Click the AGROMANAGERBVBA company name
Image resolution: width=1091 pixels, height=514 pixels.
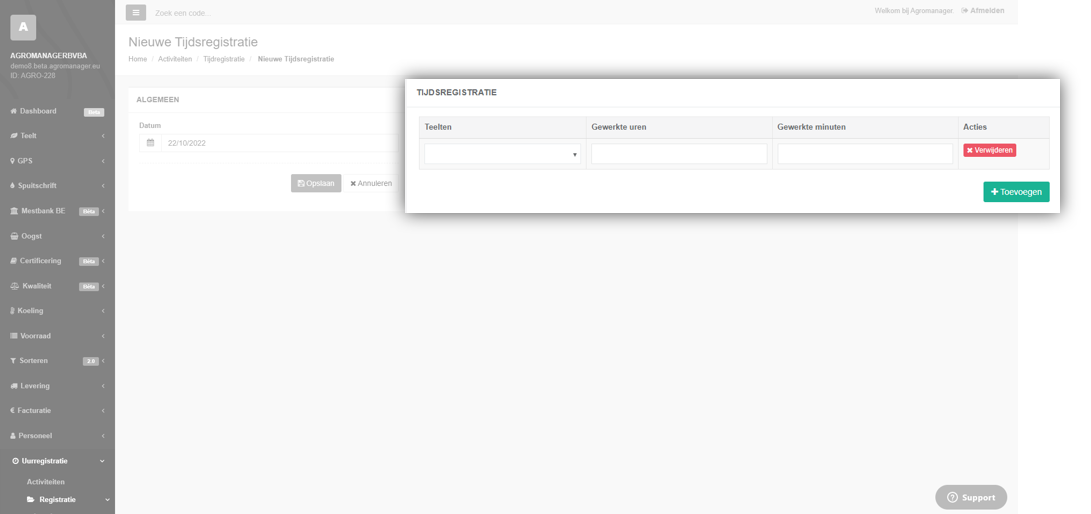pos(49,56)
